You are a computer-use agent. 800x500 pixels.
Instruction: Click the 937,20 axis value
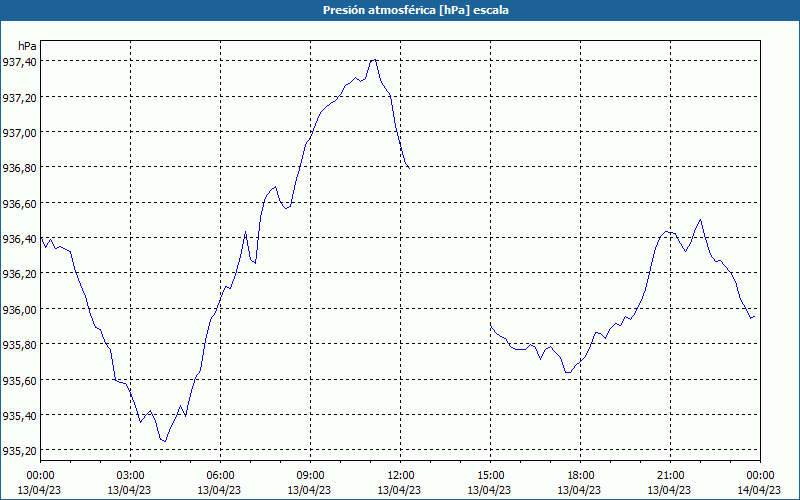tap(19, 97)
